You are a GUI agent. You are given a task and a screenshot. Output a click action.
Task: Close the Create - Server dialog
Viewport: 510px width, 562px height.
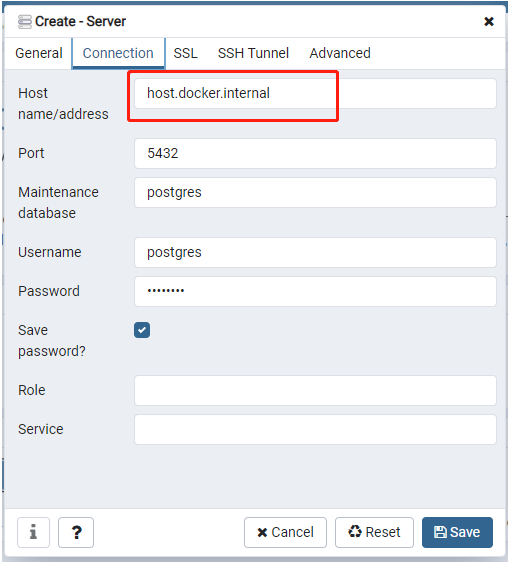489,22
